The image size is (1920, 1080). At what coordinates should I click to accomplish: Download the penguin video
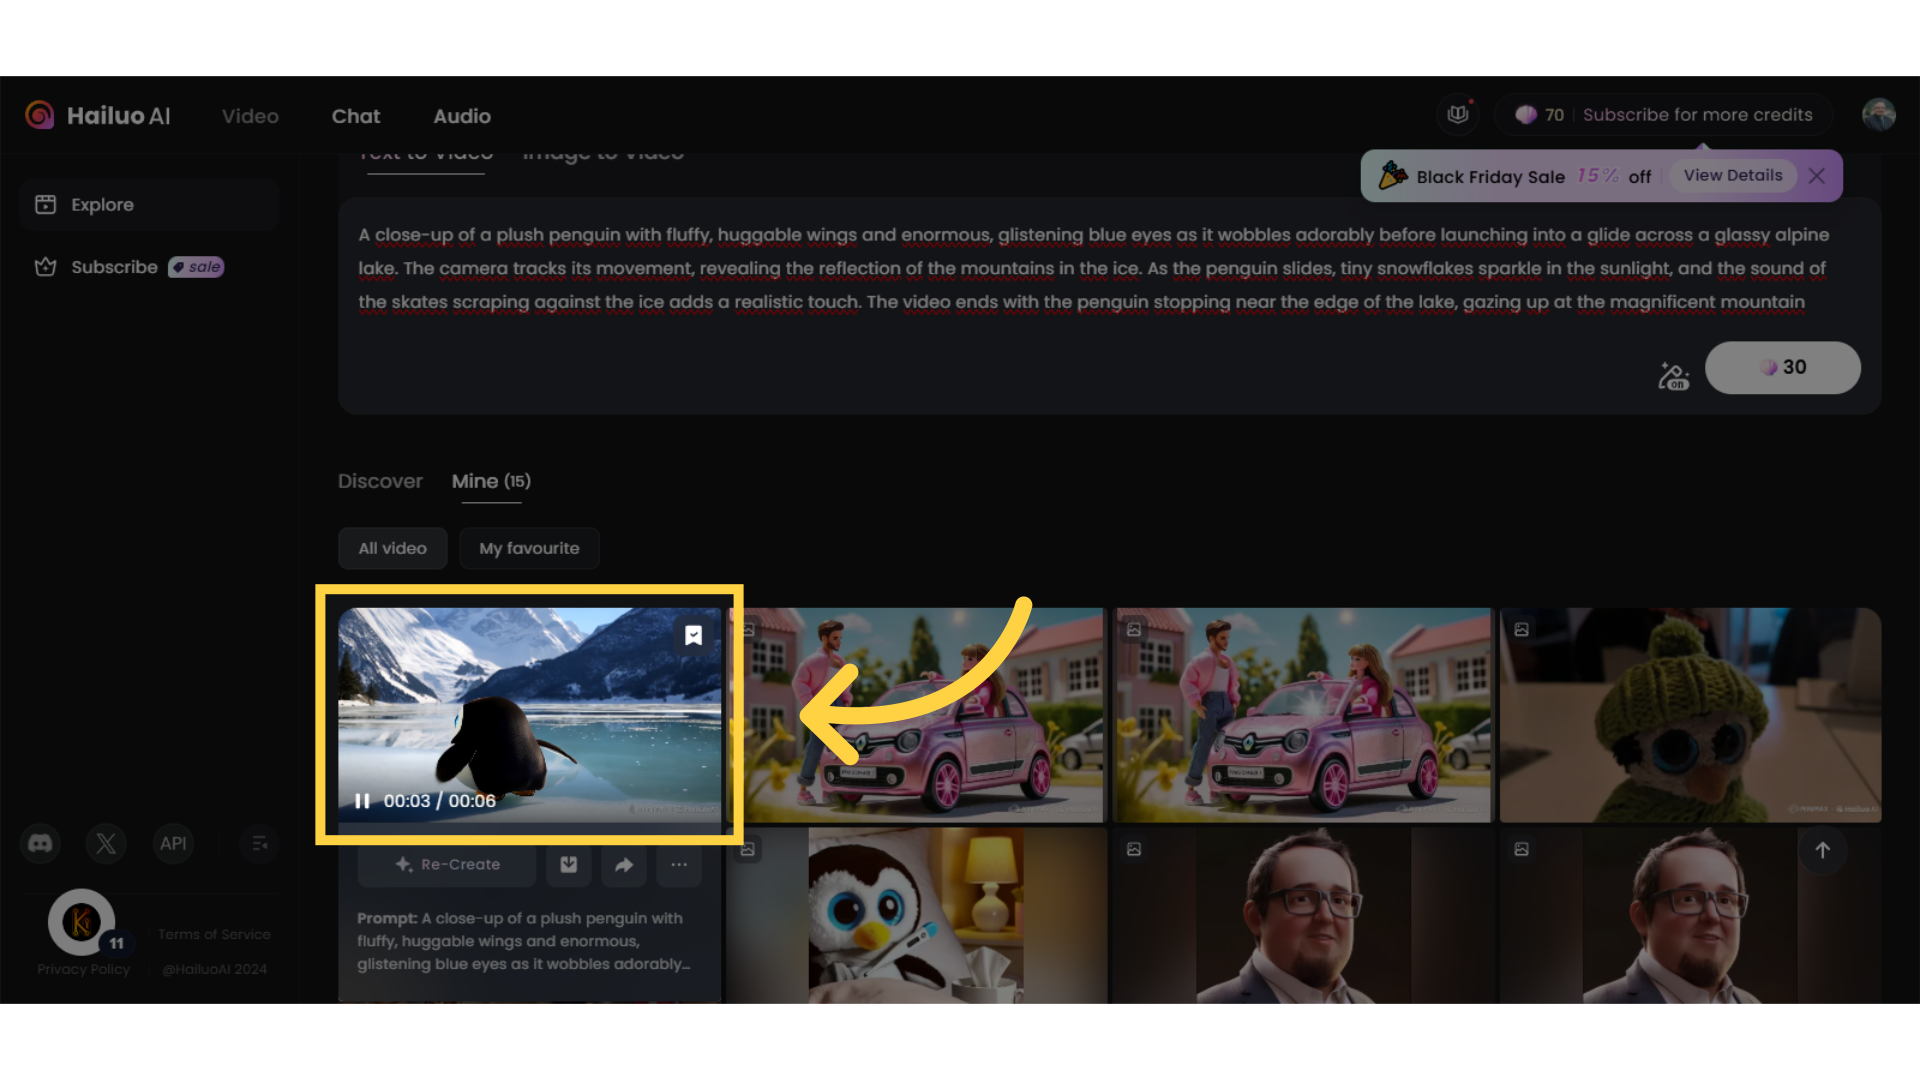[568, 865]
